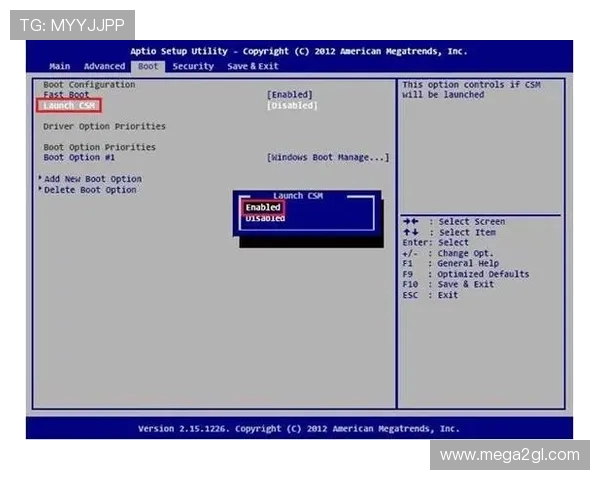
Task: Select the highlighted Launch CSM setting
Action: point(70,105)
